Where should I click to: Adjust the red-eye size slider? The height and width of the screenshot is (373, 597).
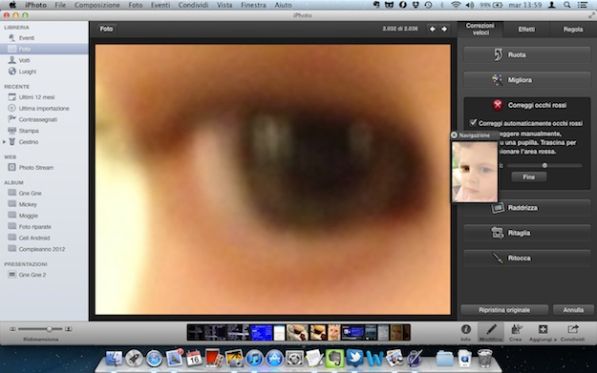click(x=544, y=166)
